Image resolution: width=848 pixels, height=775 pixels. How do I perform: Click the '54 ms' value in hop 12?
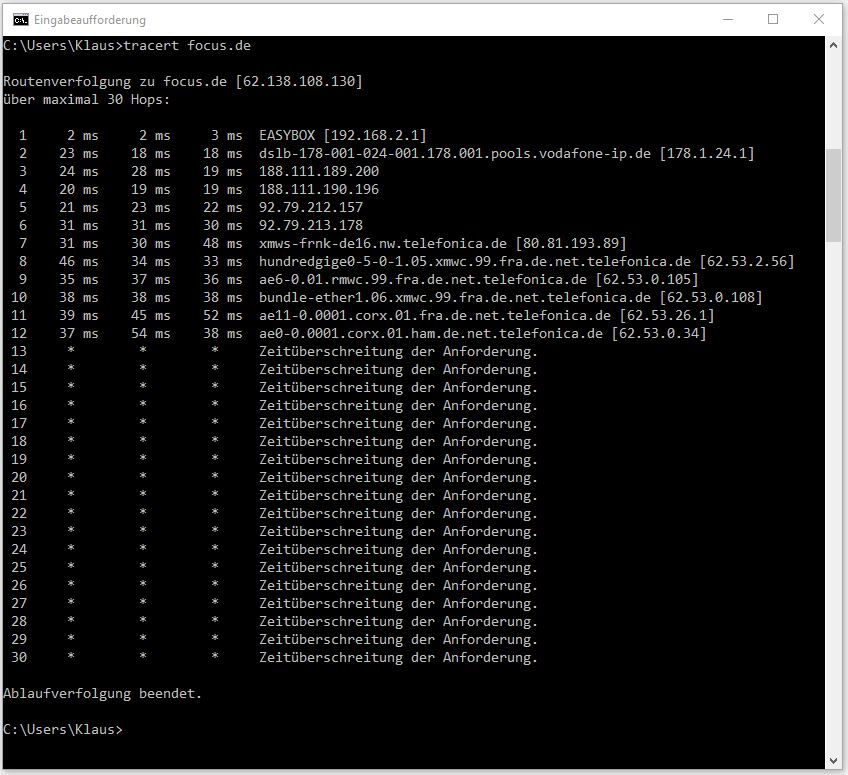(150, 333)
